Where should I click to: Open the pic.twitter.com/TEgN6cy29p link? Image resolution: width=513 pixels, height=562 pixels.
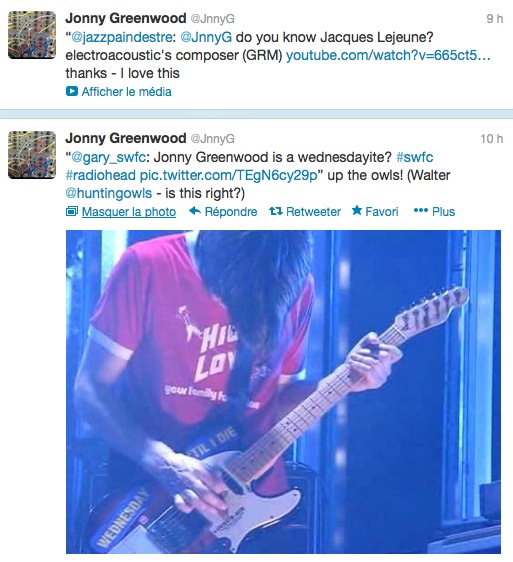click(x=229, y=175)
